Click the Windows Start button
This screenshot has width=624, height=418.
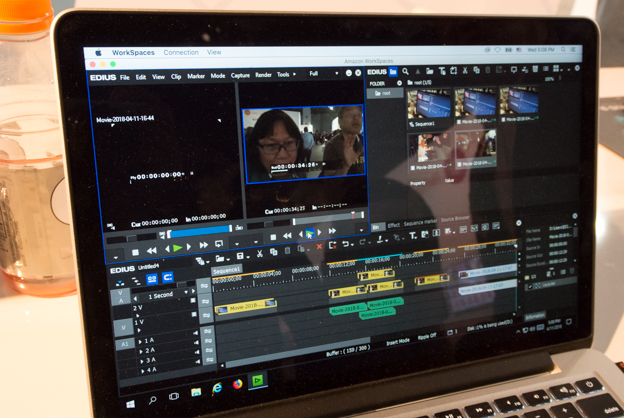click(132, 404)
